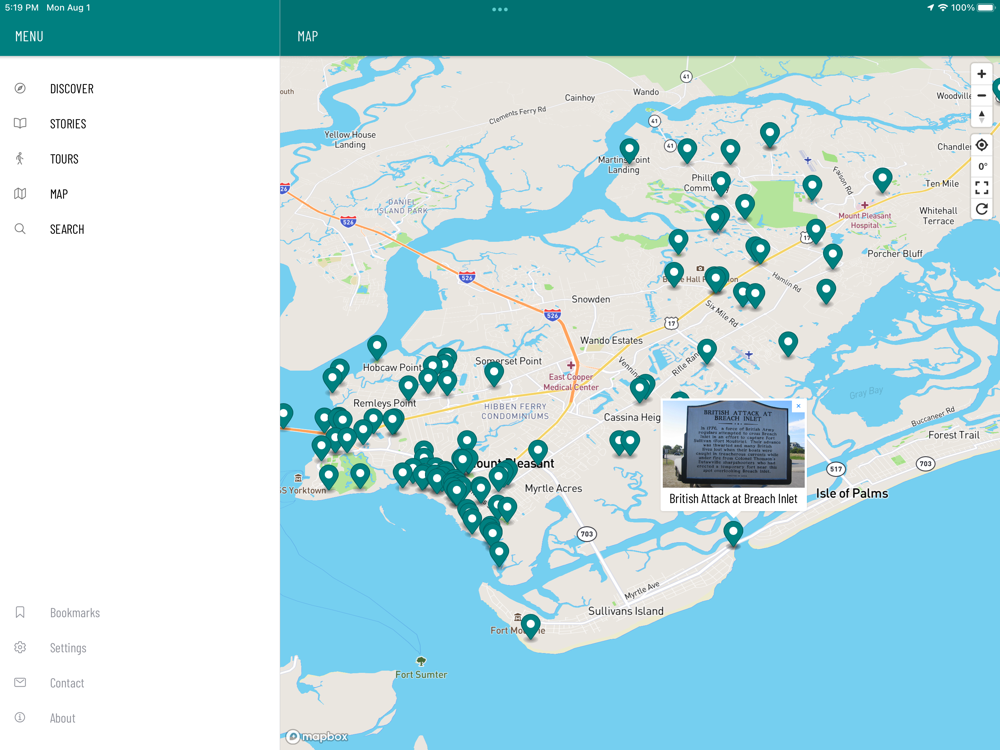Viewport: 1000px width, 750px height.
Task: Tap the Wi-Fi status icon
Action: pos(943,8)
